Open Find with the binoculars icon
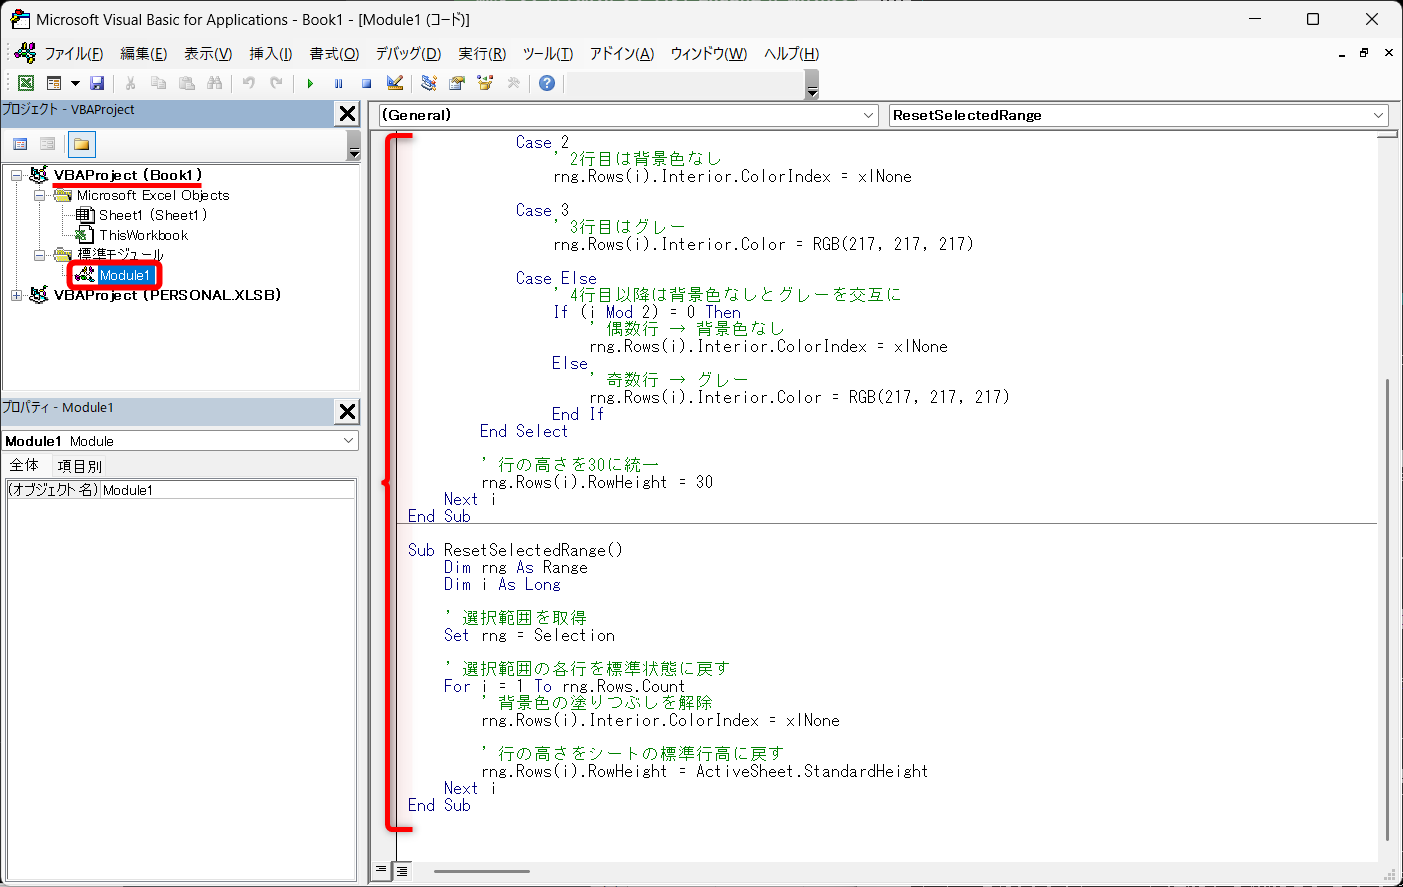 coord(214,83)
